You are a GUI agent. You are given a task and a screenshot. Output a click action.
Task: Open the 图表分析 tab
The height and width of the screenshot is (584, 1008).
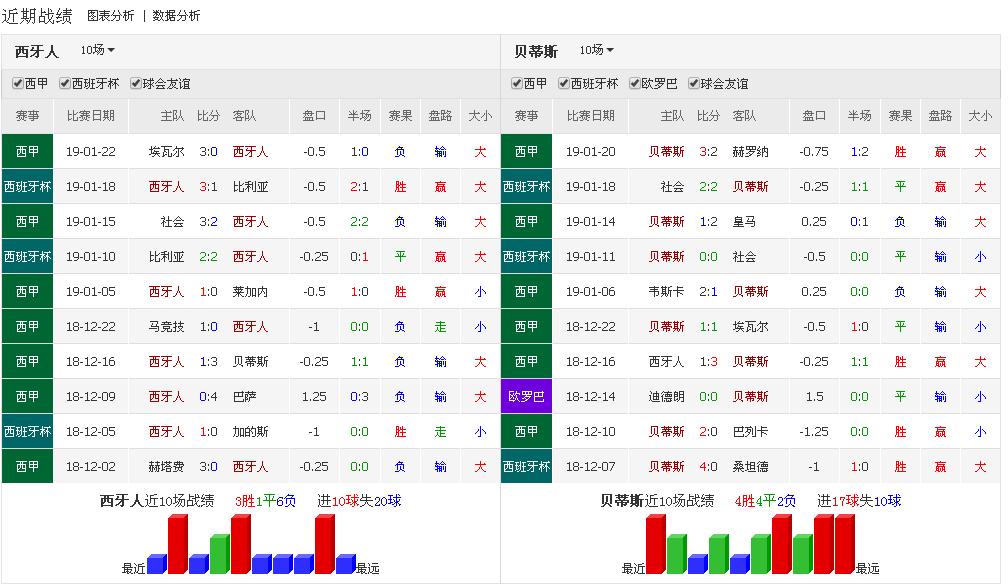pos(110,16)
